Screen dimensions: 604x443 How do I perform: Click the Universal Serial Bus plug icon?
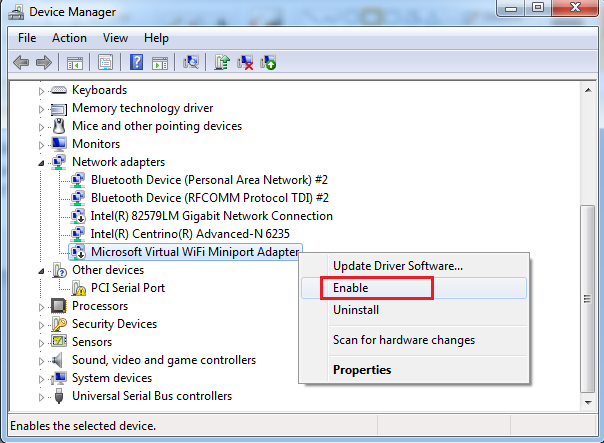tap(59, 396)
